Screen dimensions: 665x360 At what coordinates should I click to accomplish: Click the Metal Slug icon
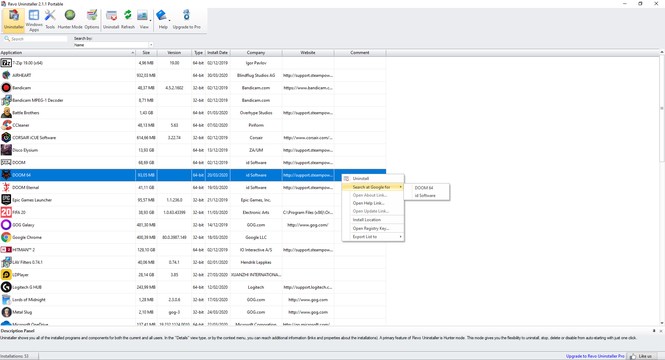(x=6, y=312)
